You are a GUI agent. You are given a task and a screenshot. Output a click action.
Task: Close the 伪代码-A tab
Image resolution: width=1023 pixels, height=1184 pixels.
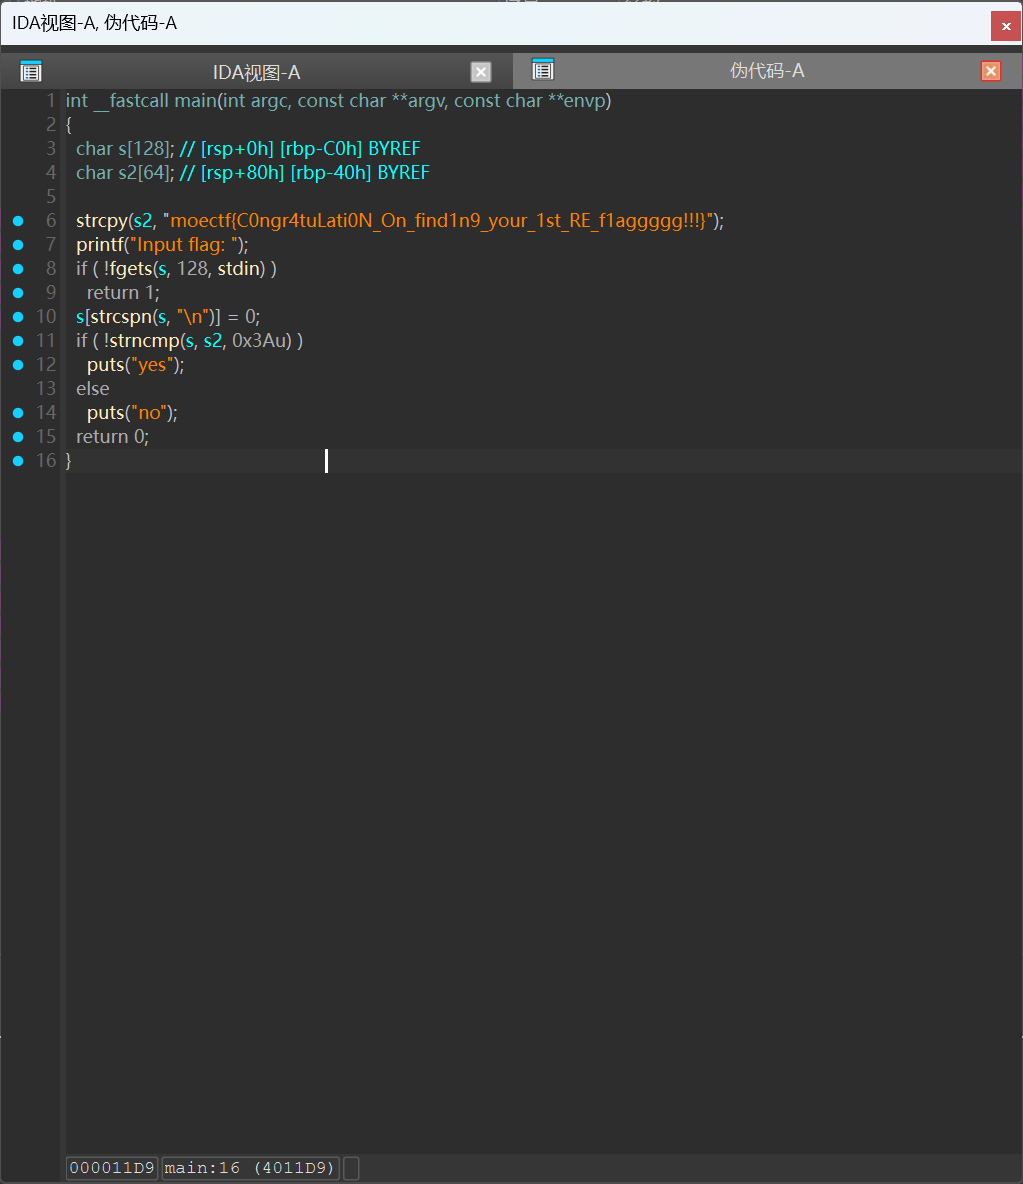[x=991, y=71]
